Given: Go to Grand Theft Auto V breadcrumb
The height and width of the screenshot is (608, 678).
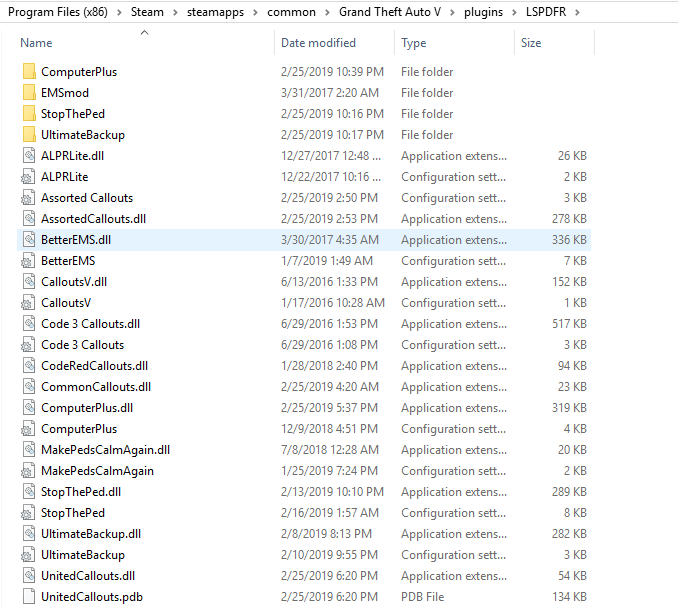Looking at the screenshot, I should pos(390,12).
